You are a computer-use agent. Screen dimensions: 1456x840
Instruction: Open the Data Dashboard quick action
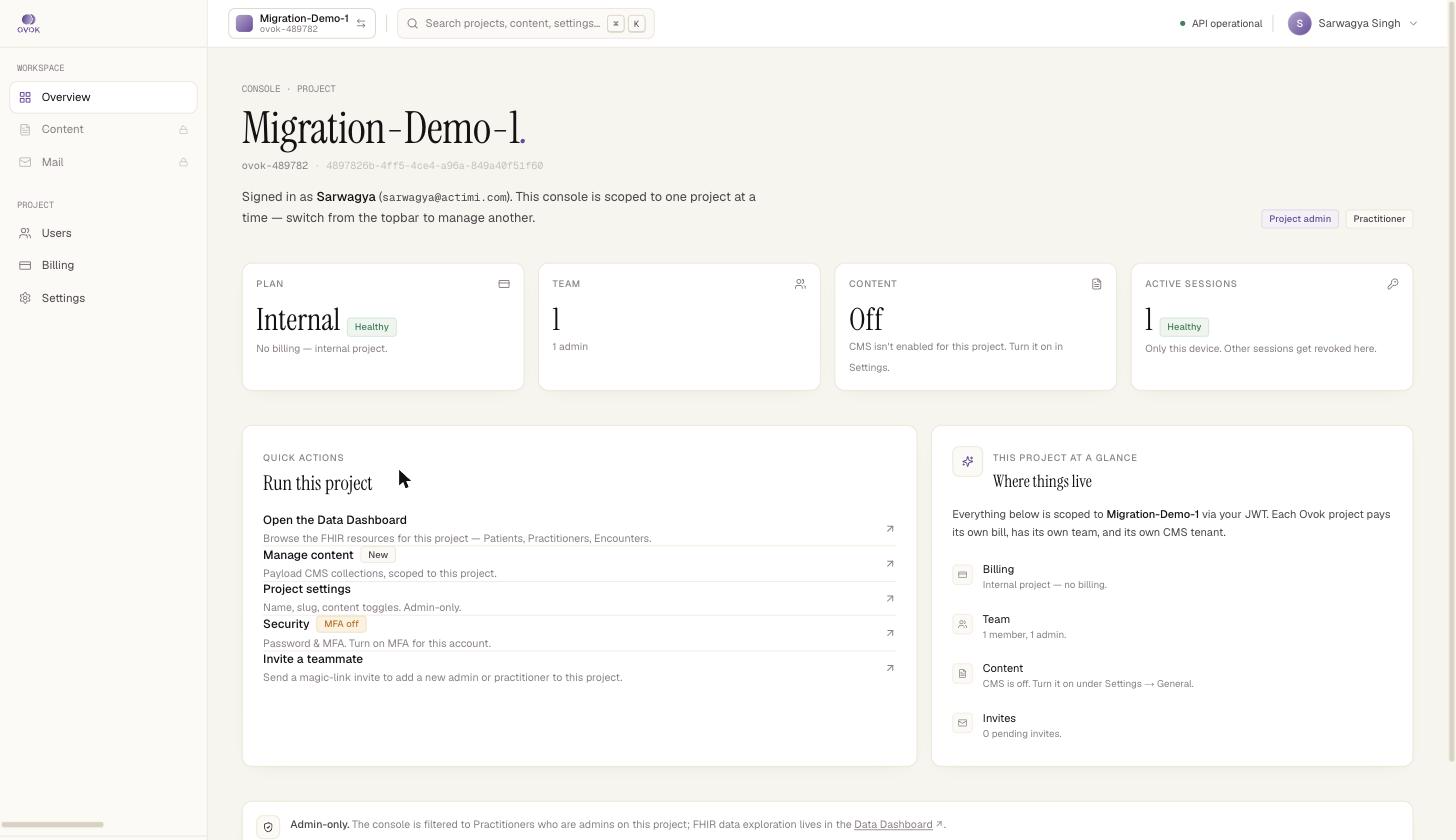pos(579,529)
